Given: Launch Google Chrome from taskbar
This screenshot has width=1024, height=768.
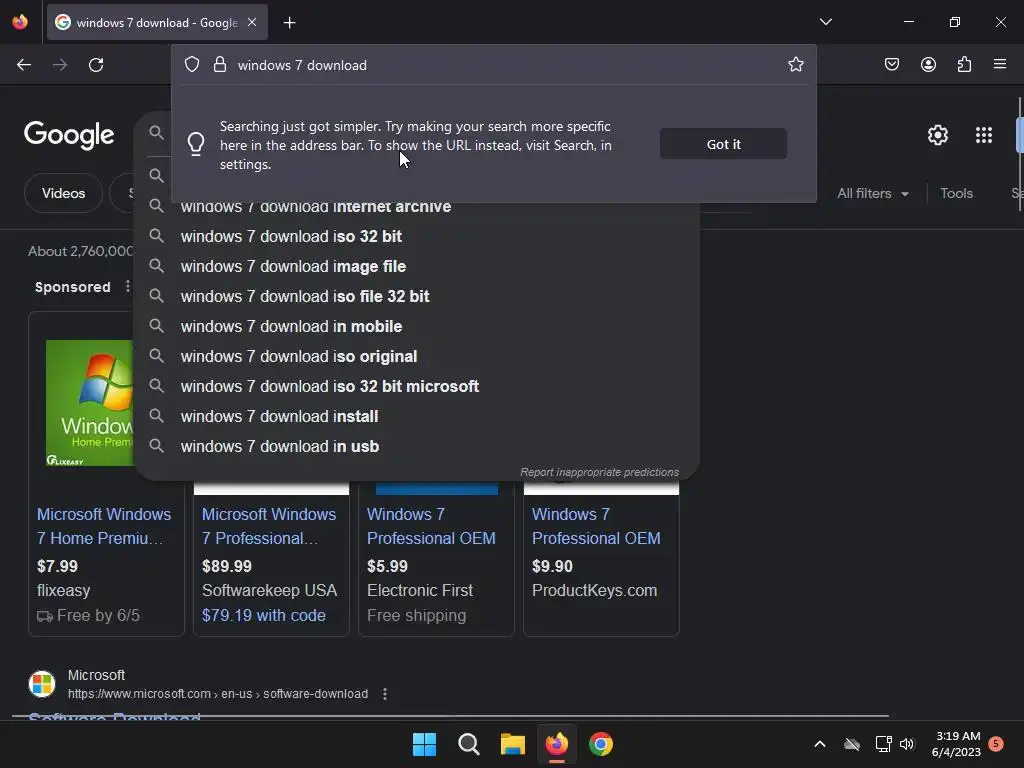Looking at the screenshot, I should pos(601,744).
